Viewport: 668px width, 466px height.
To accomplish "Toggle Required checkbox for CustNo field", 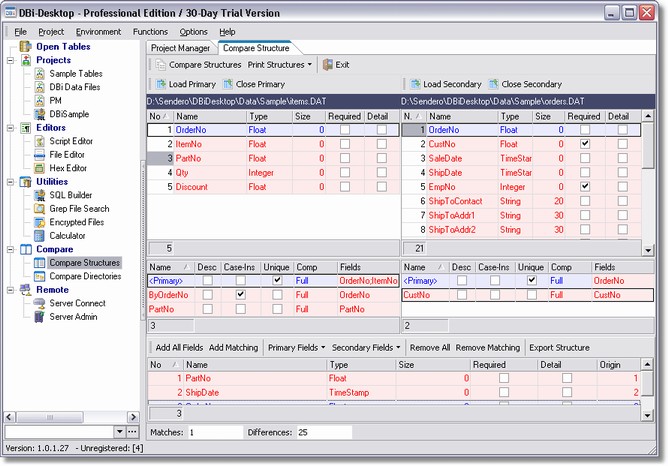I will pyautogui.click(x=584, y=144).
